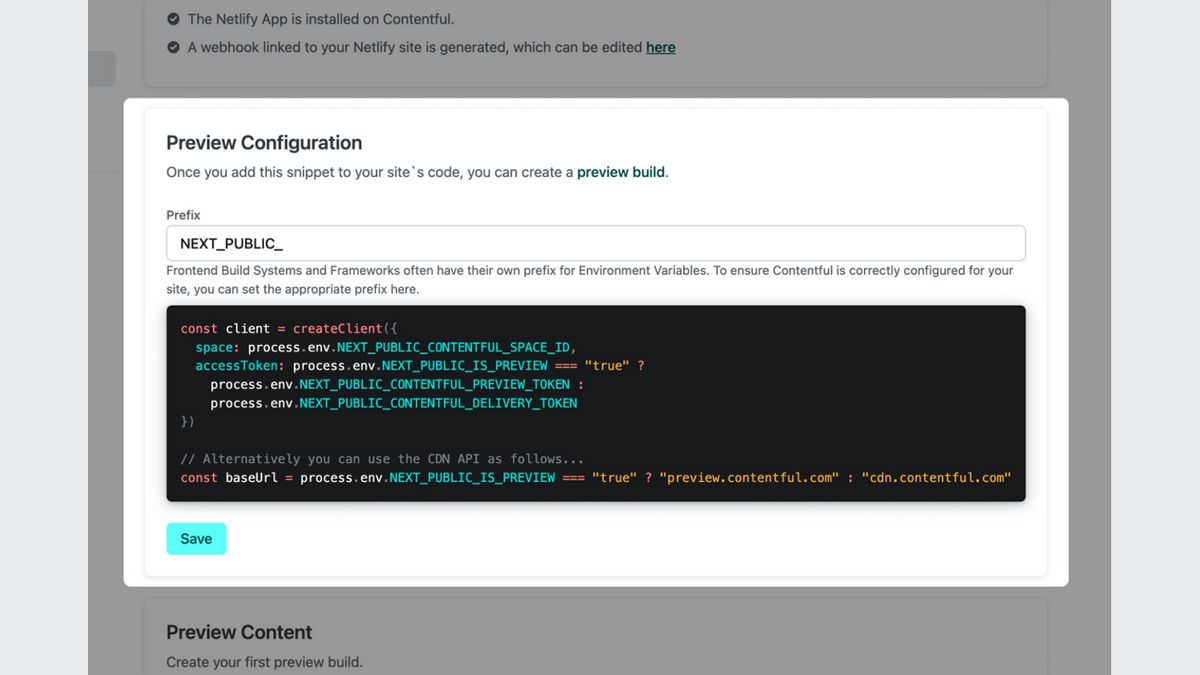Image resolution: width=1200 pixels, height=675 pixels.
Task: Click checkmark icon next to 'The Netlify App is installed'
Action: (174, 19)
